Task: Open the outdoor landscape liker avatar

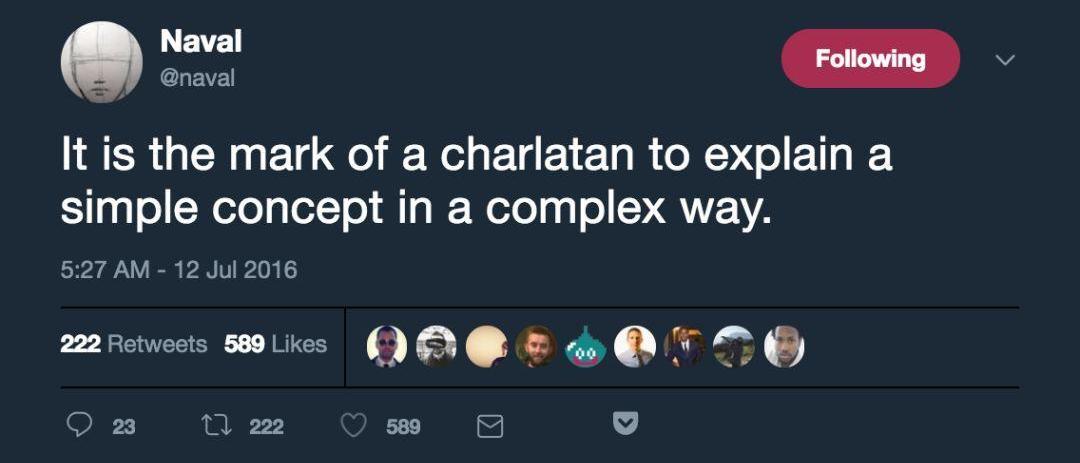Action: click(x=734, y=346)
